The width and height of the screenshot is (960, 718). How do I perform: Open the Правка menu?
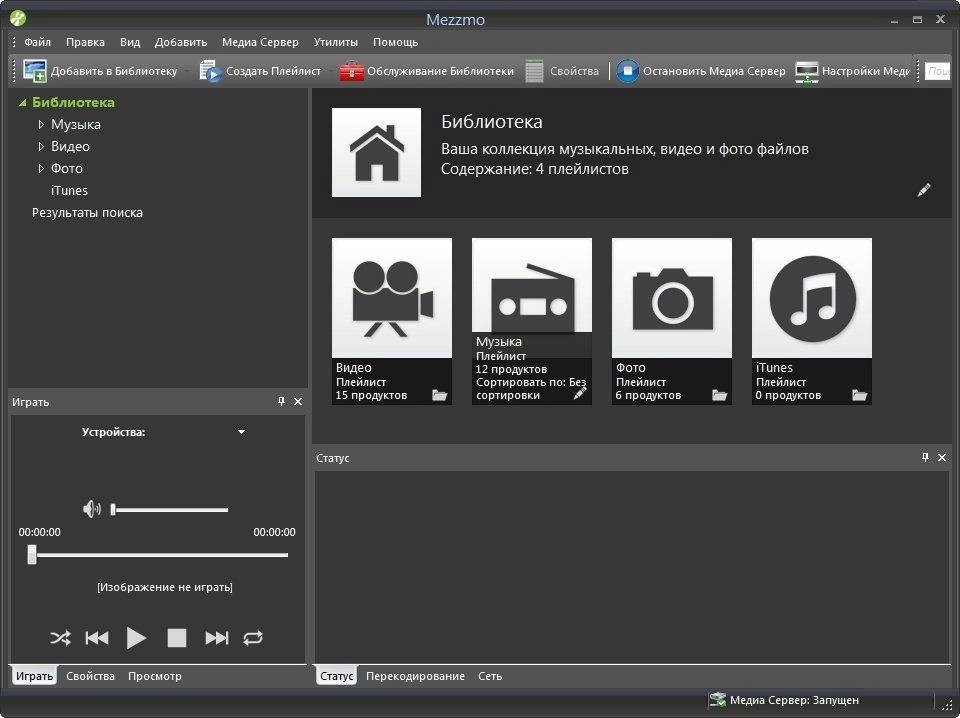[x=85, y=42]
